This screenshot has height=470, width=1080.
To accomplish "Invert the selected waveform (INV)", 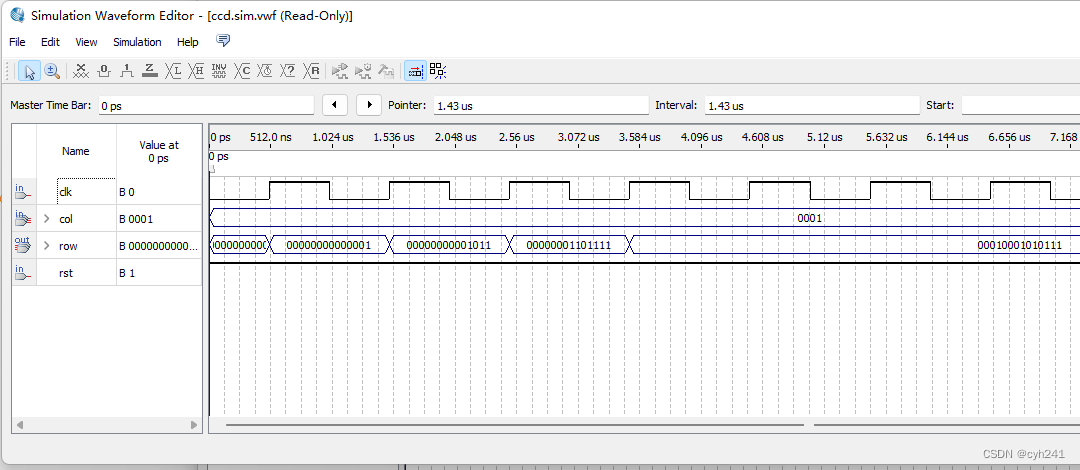I will coord(219,71).
